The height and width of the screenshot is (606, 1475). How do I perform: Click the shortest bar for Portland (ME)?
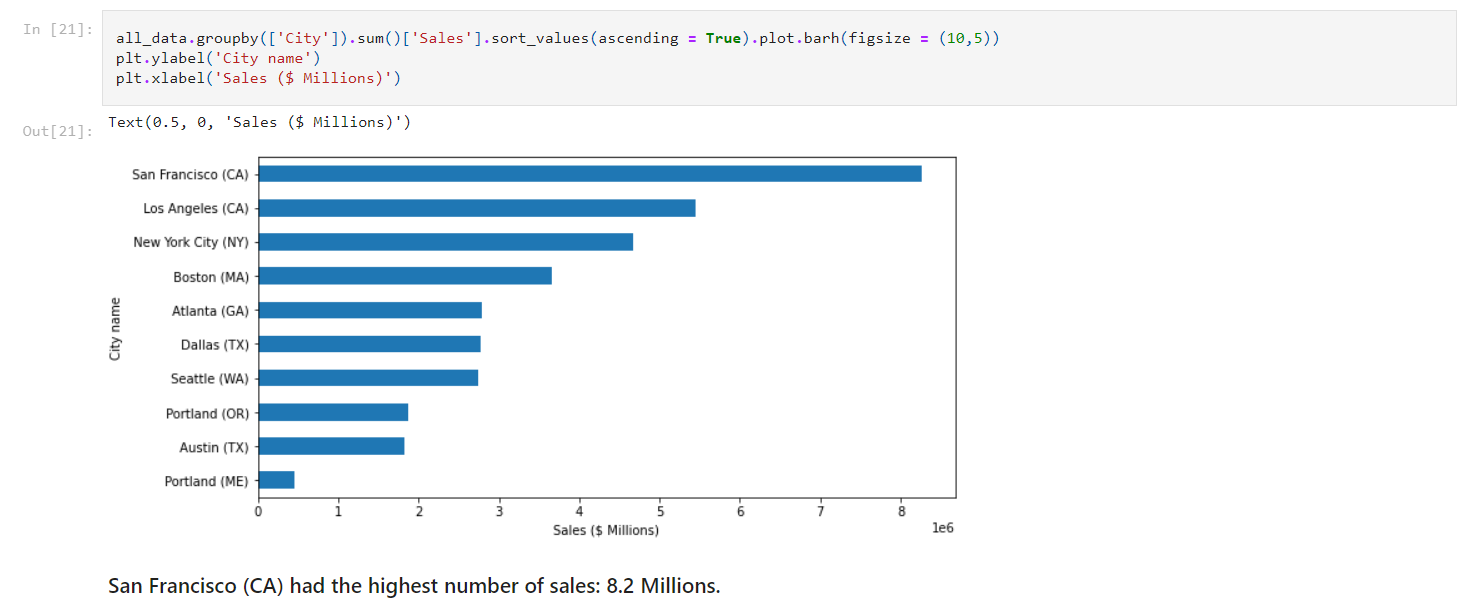pos(276,480)
